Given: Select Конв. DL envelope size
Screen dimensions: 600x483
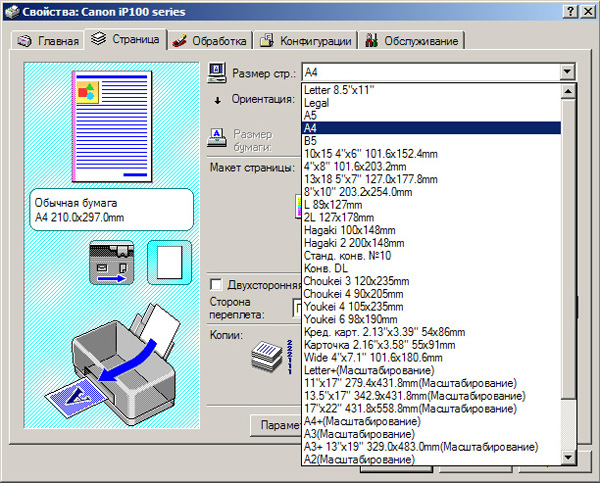Looking at the screenshot, I should point(431,268).
